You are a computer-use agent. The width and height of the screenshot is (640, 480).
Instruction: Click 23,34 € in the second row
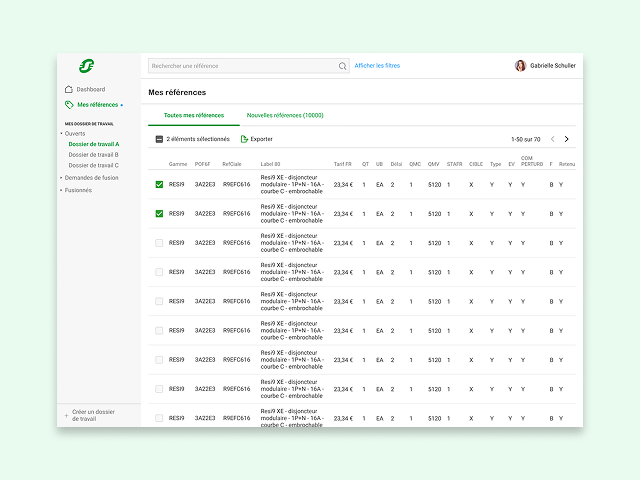click(x=343, y=214)
